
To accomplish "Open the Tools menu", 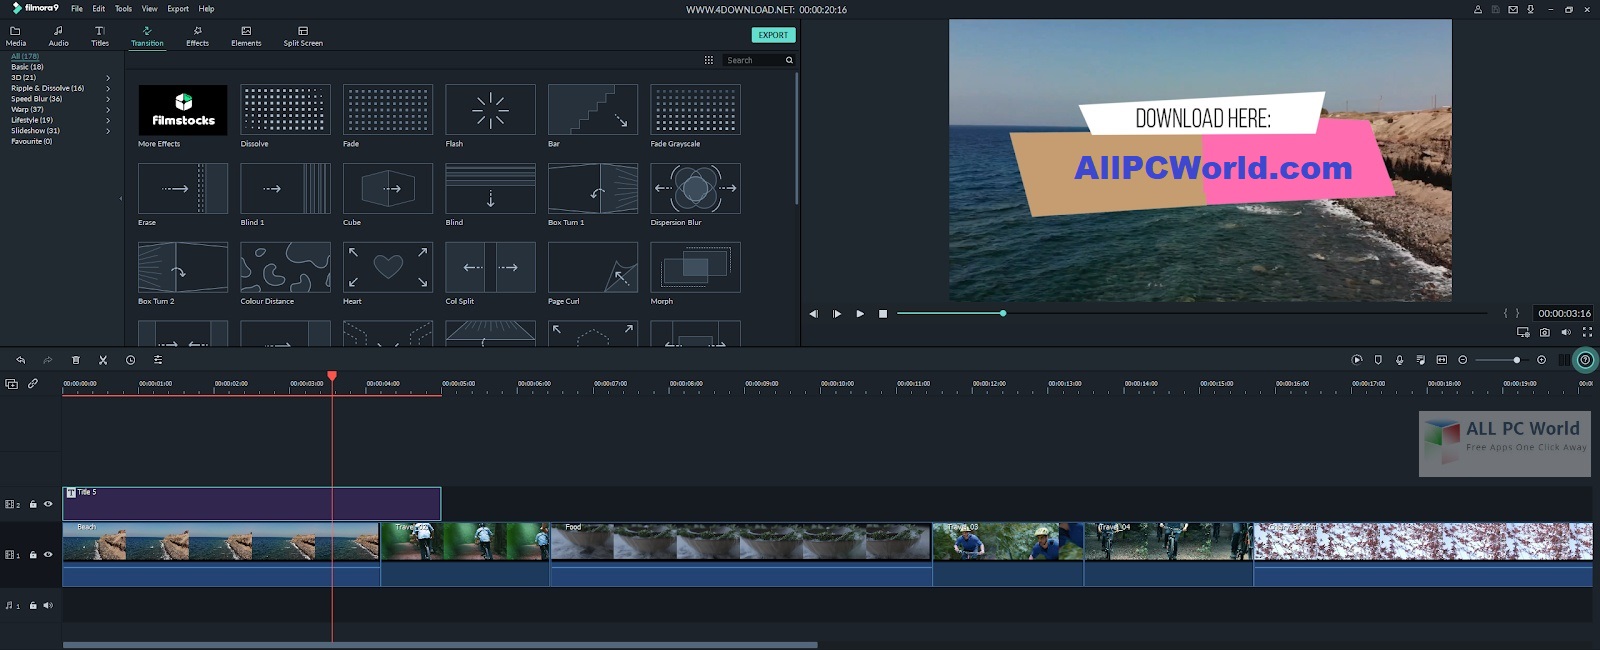I will 123,9.
